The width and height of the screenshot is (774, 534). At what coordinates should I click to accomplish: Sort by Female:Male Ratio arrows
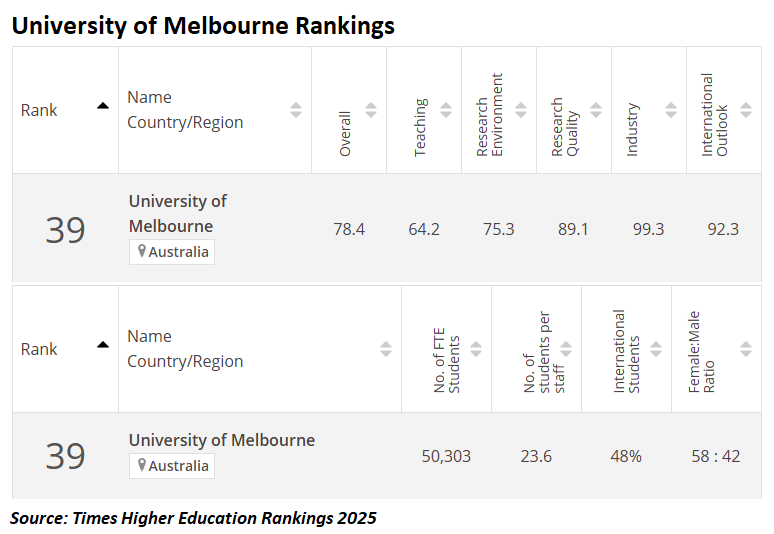coord(746,349)
